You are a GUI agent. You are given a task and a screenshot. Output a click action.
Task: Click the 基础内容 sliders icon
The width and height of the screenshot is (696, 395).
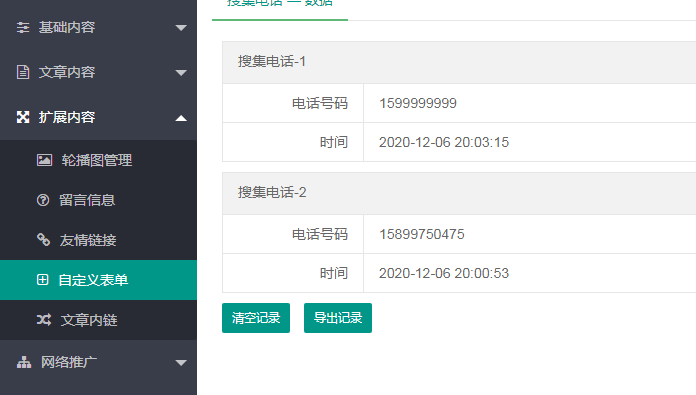23,28
